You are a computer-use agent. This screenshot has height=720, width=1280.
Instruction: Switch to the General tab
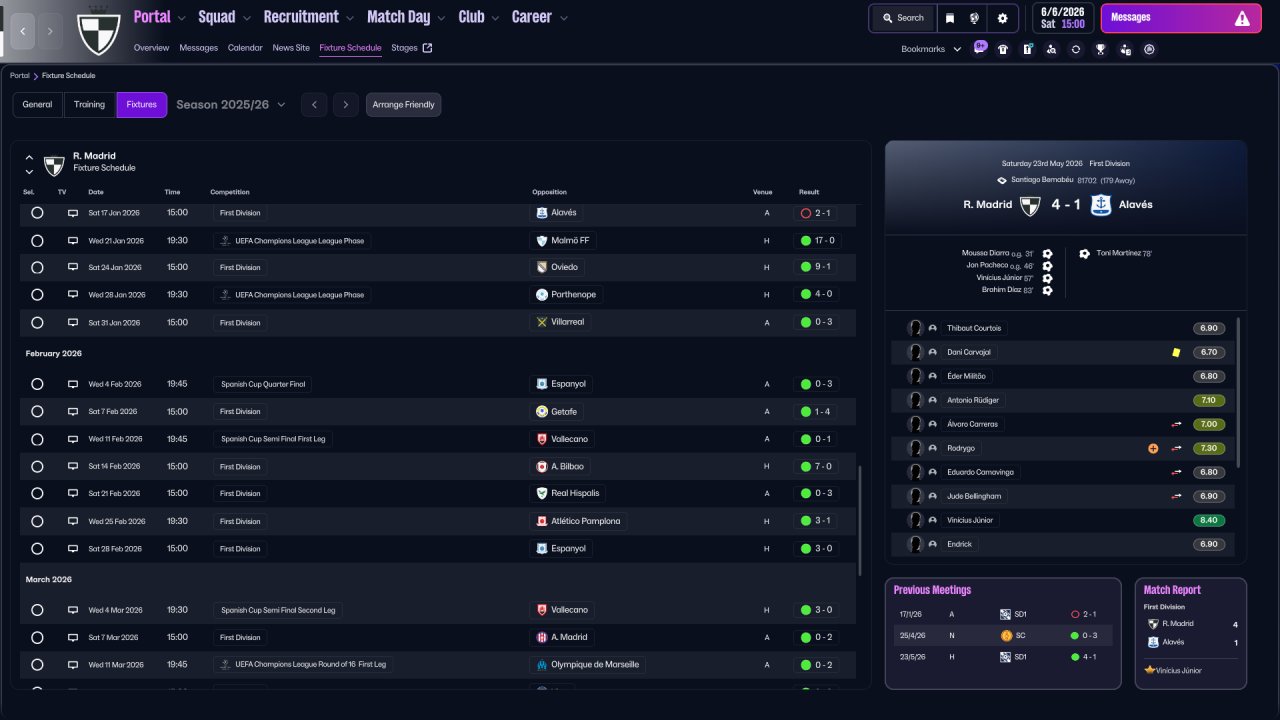[37, 105]
